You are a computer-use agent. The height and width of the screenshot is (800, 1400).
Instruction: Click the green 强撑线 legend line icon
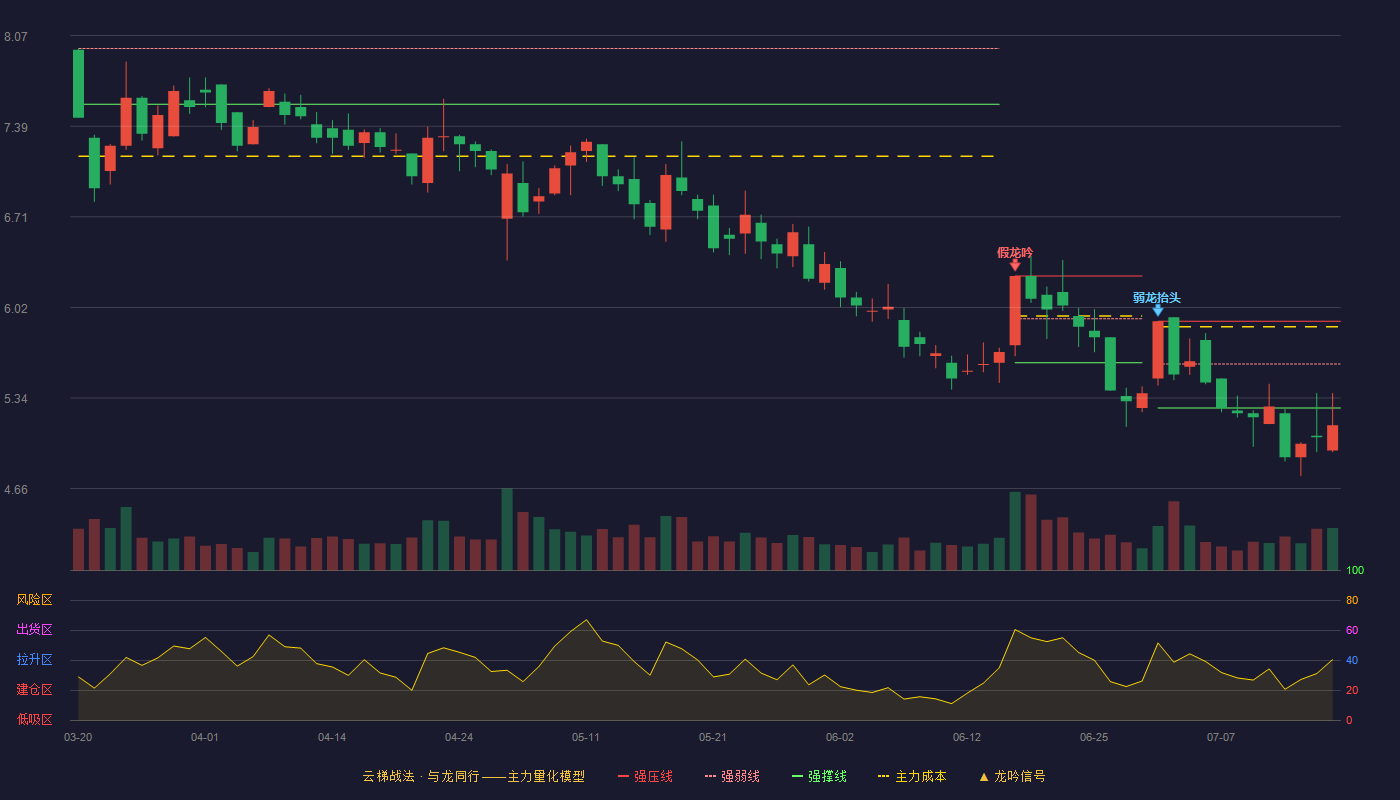pos(797,777)
